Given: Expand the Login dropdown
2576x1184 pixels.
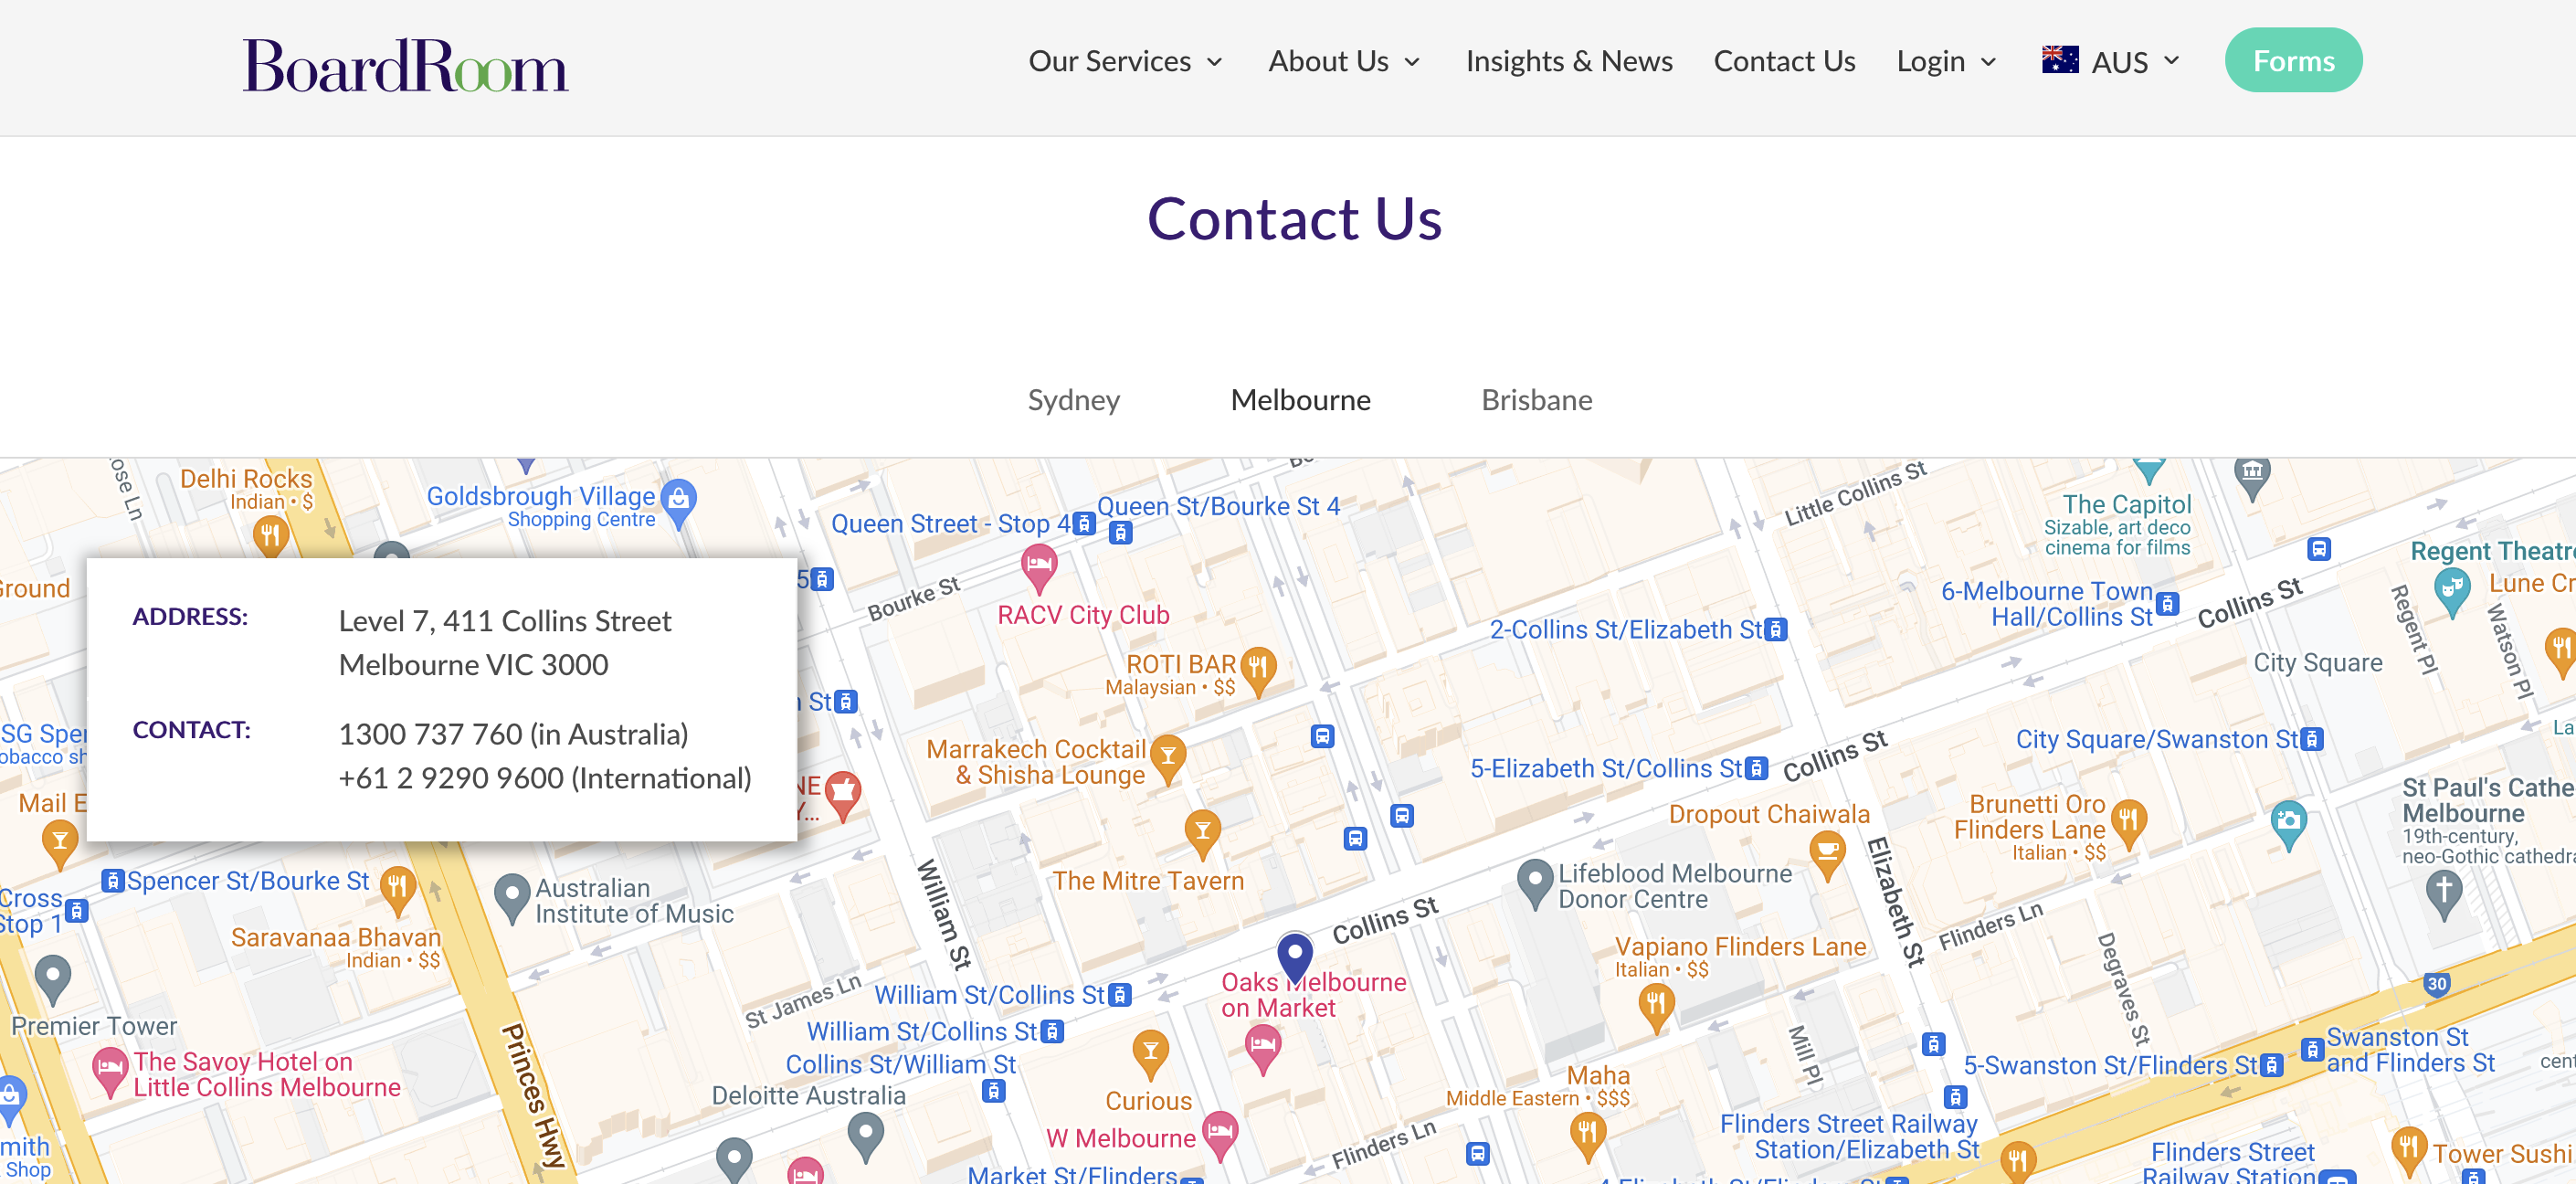Looking at the screenshot, I should 1946,61.
